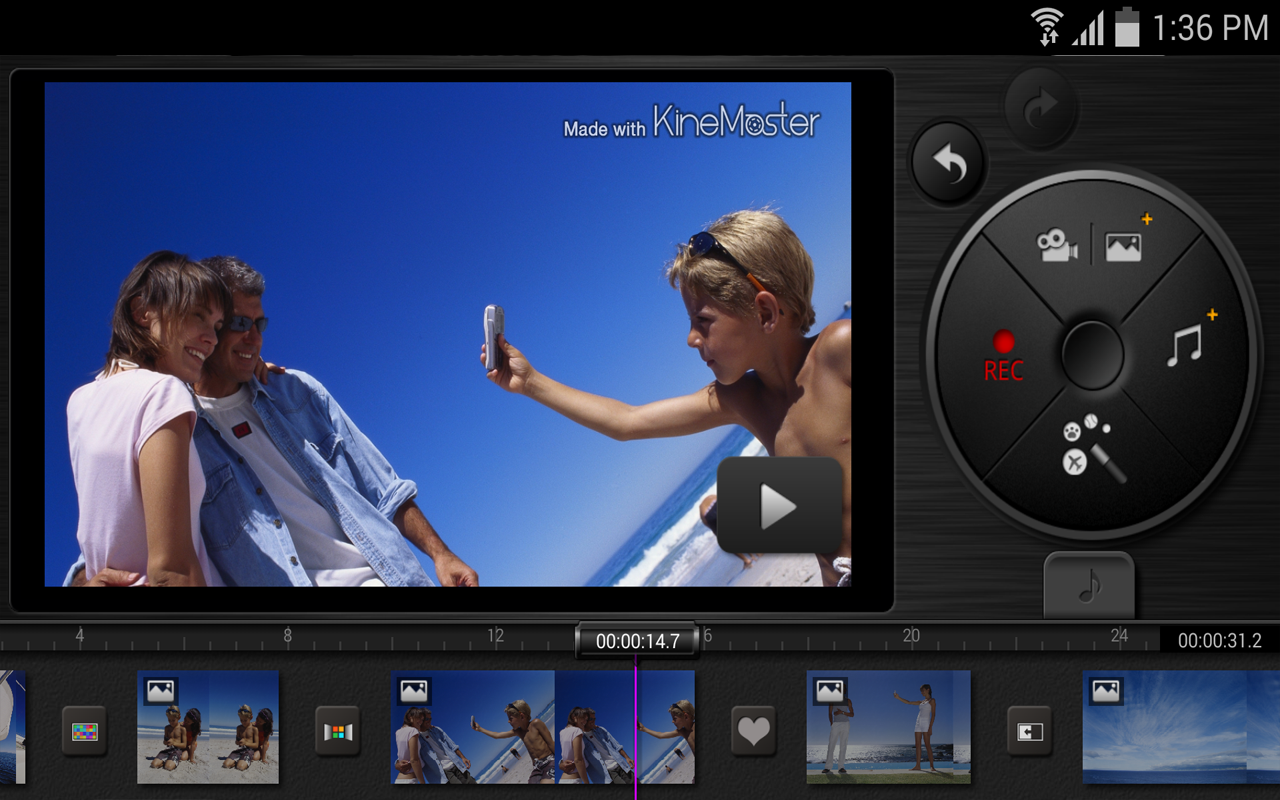Tap the image badge on beach family clip
The image size is (1280, 800).
point(160,690)
